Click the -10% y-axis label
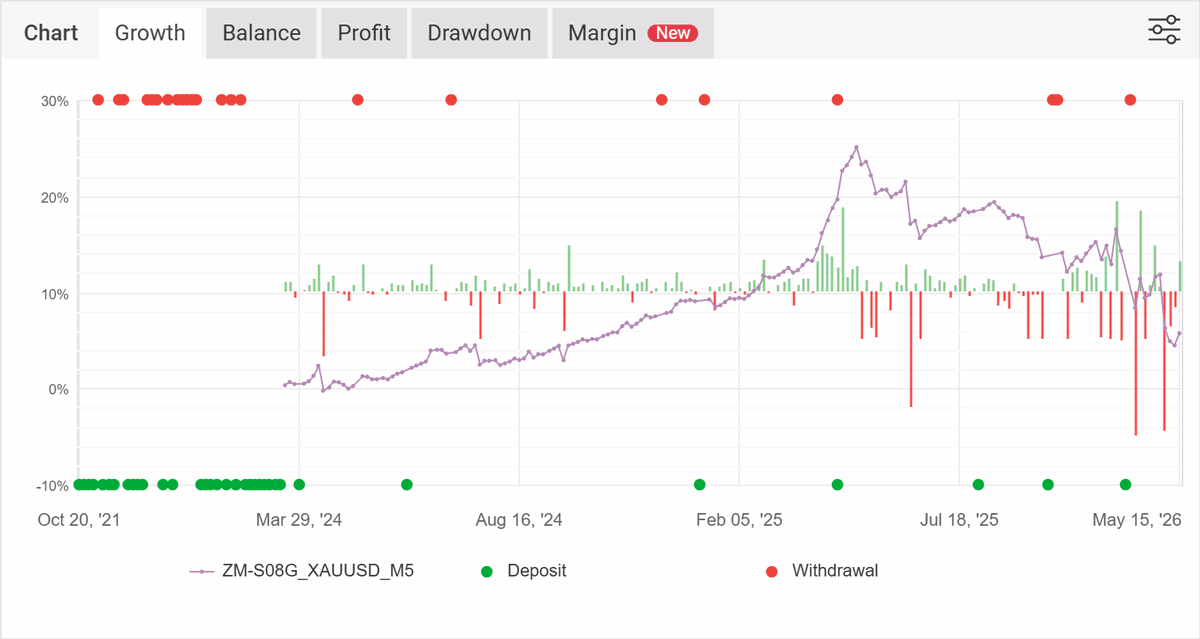 [x=53, y=486]
